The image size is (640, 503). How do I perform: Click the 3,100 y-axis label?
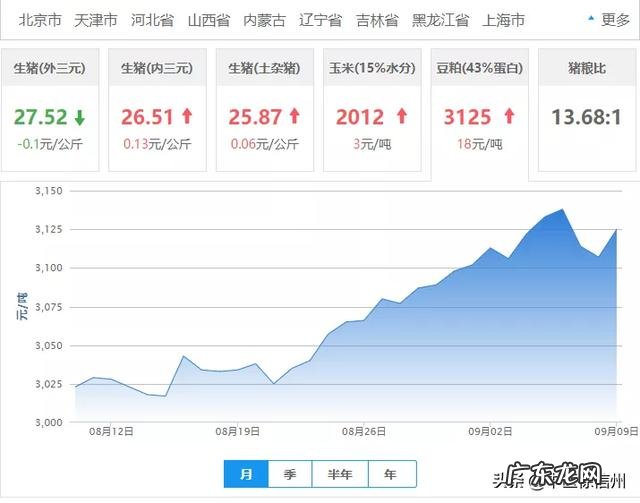(49, 268)
